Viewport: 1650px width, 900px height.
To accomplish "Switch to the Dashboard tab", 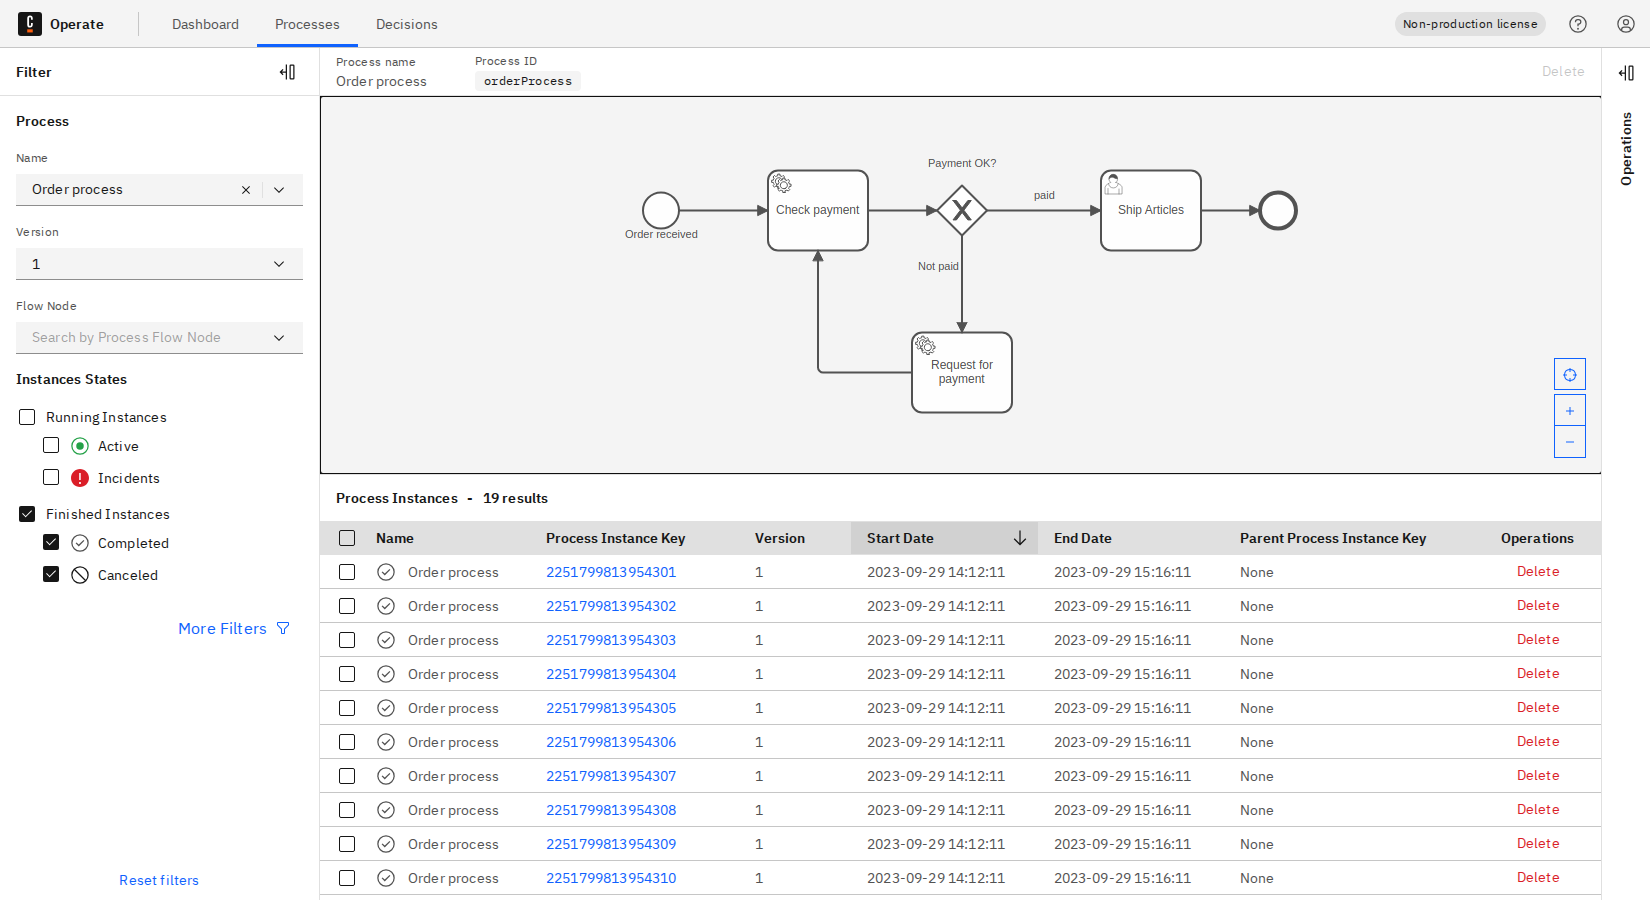I will tap(205, 24).
